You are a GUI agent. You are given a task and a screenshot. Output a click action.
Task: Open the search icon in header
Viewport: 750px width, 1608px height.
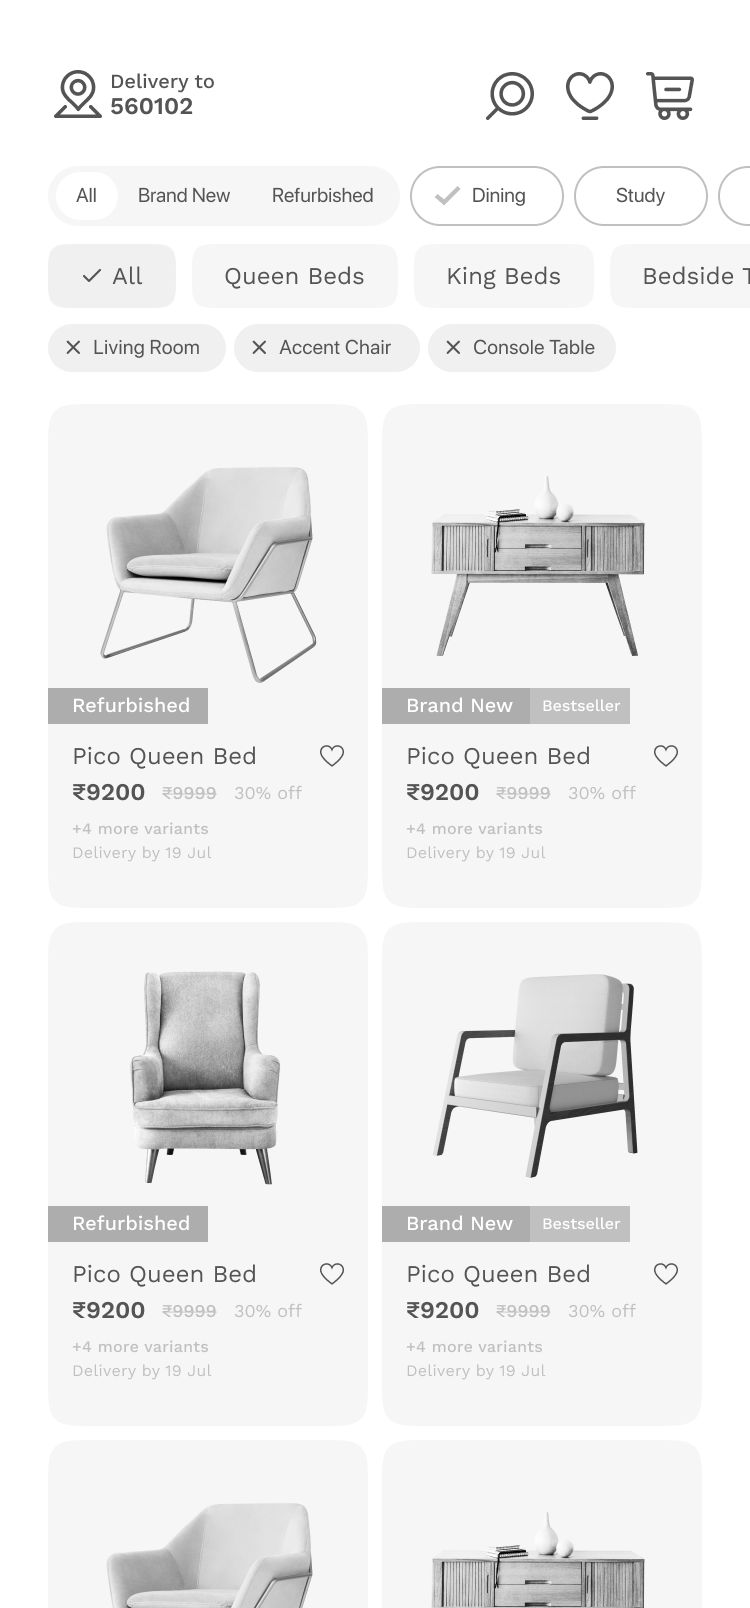coord(510,96)
